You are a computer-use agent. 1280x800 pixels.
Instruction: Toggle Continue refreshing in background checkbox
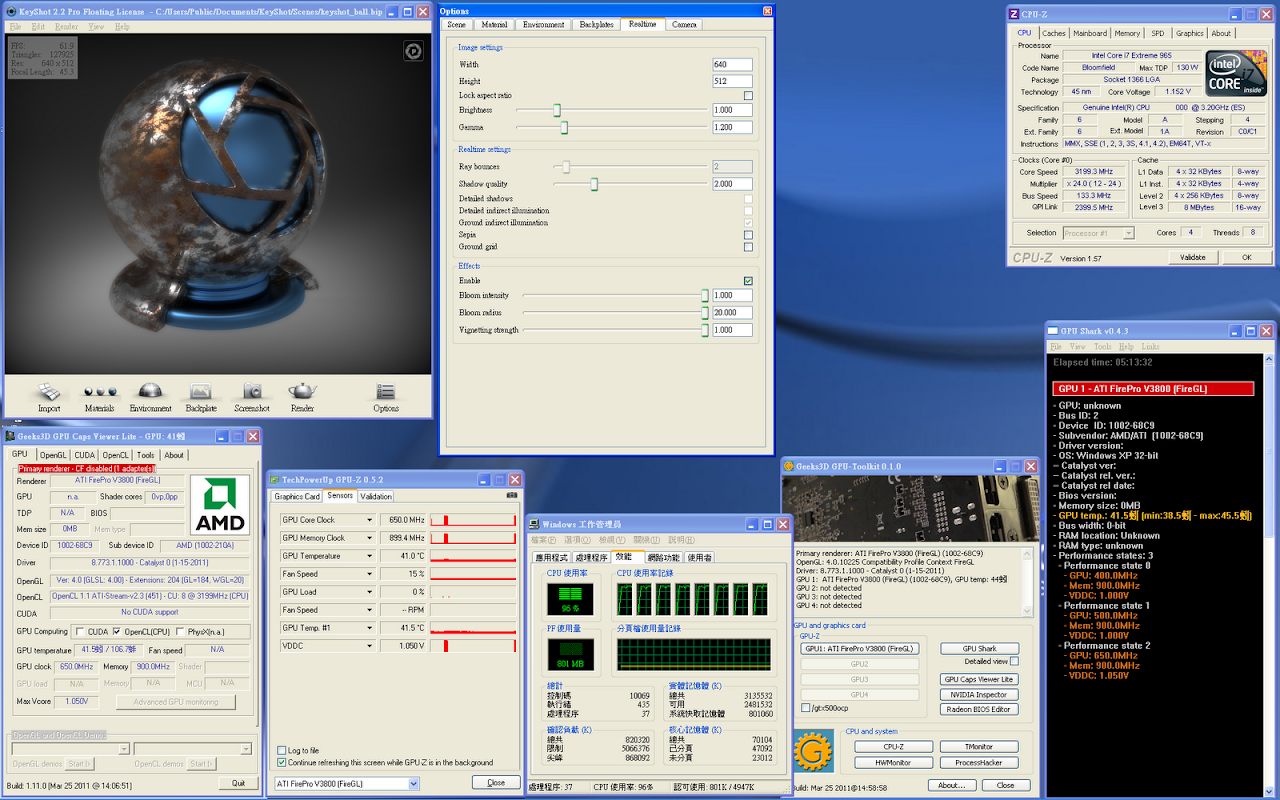coord(281,762)
